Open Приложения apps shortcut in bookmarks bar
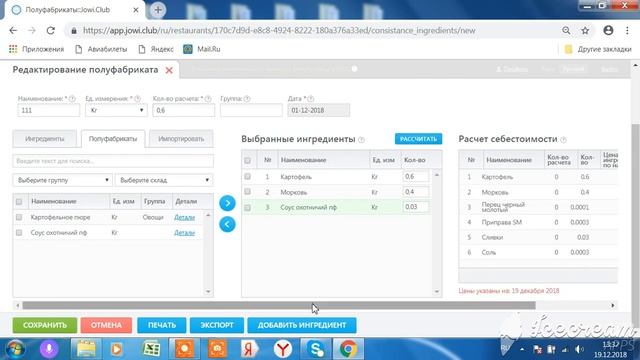This screenshot has width=640, height=360. tap(36, 49)
